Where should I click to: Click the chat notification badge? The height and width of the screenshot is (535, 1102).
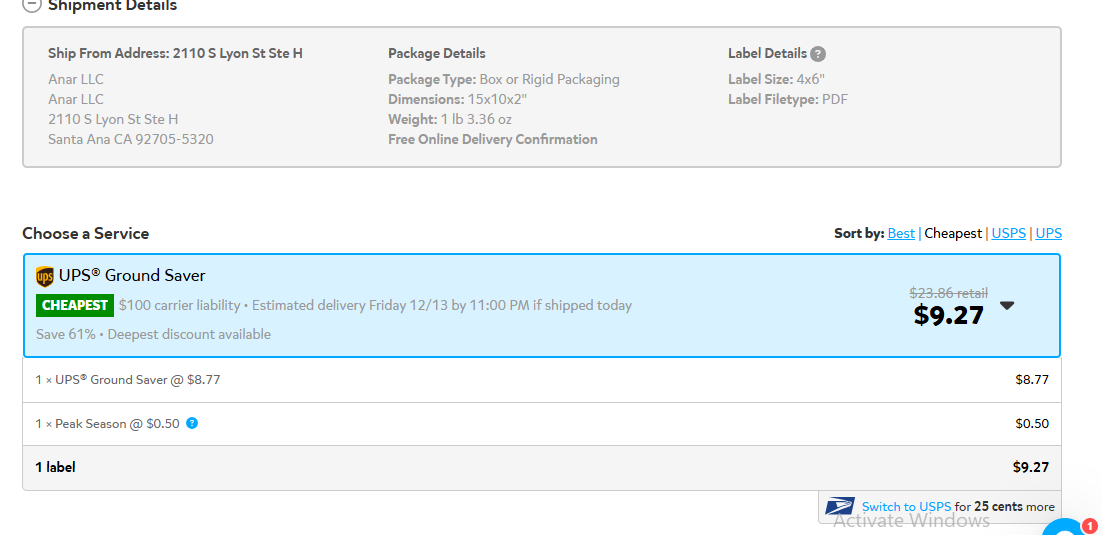(x=1089, y=524)
